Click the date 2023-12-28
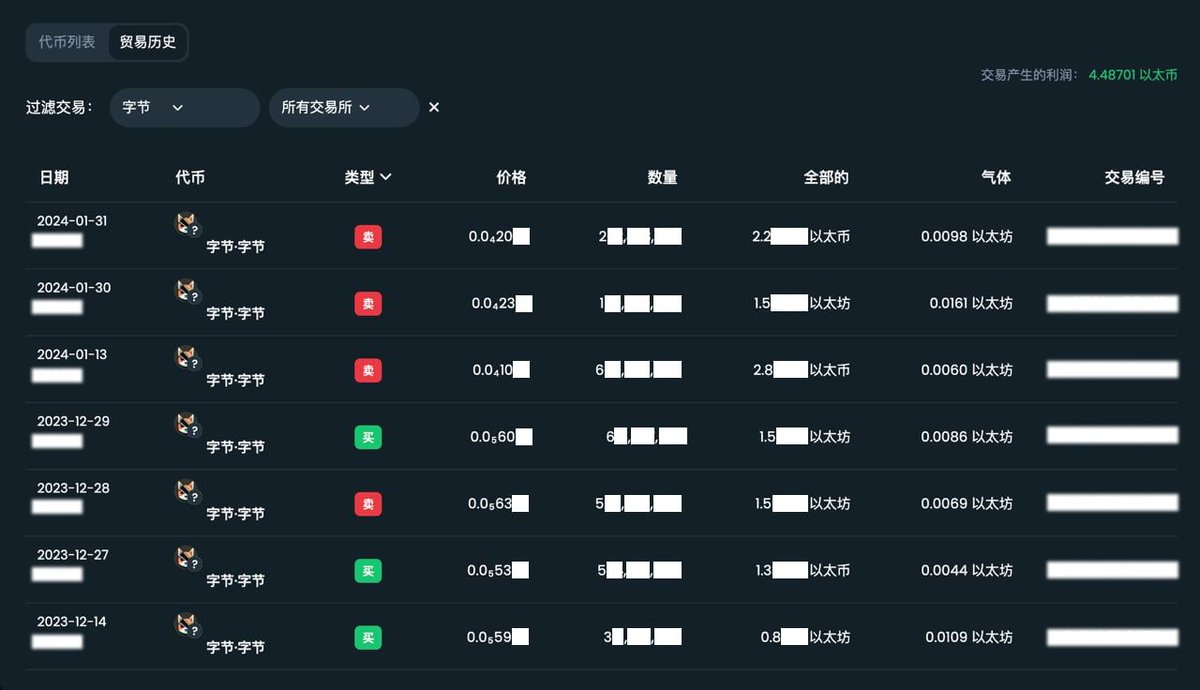The height and width of the screenshot is (690, 1200). point(73,488)
